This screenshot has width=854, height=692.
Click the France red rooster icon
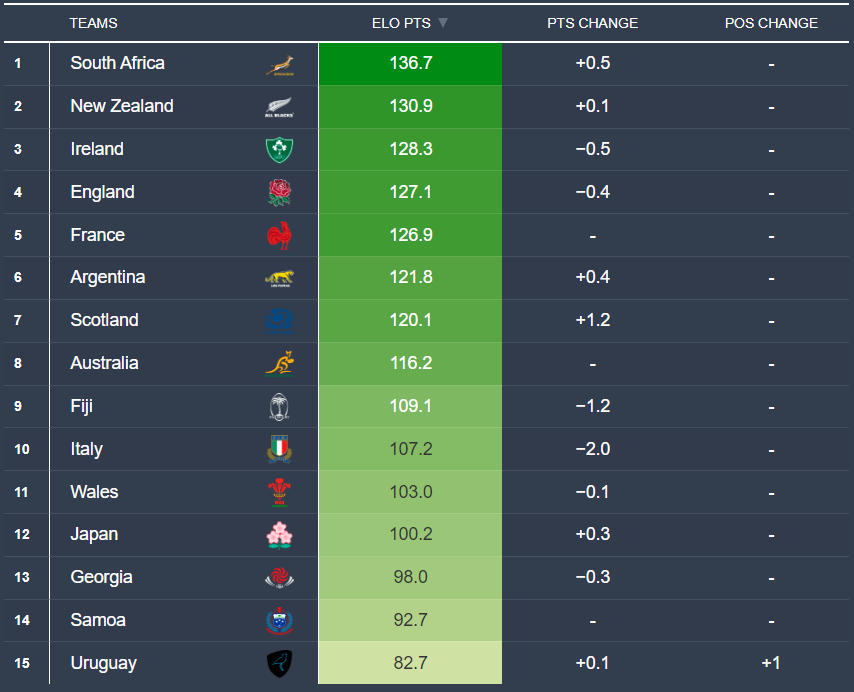click(279, 236)
